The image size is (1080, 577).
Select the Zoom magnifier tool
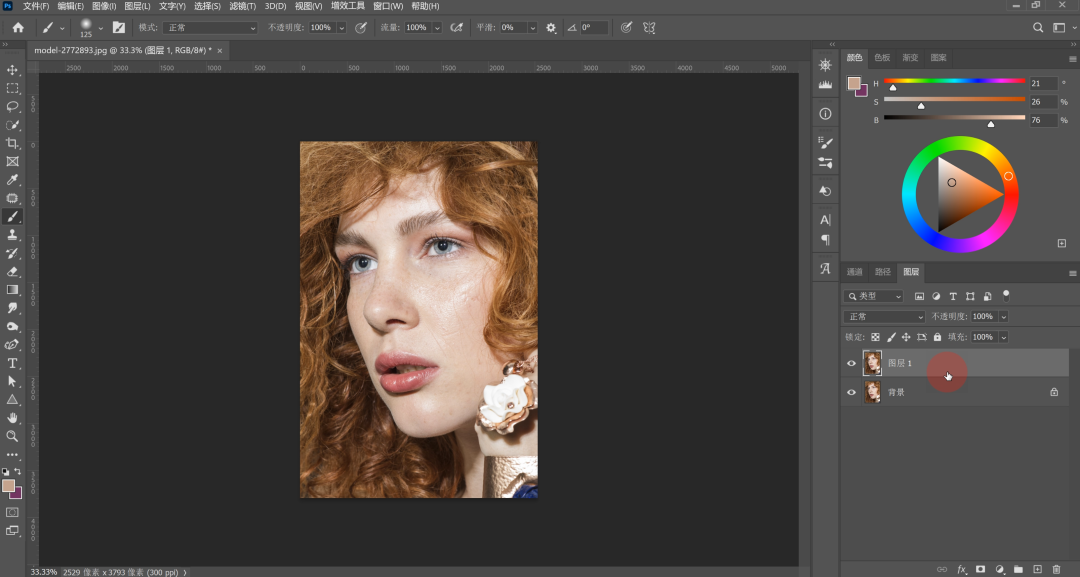point(12,436)
